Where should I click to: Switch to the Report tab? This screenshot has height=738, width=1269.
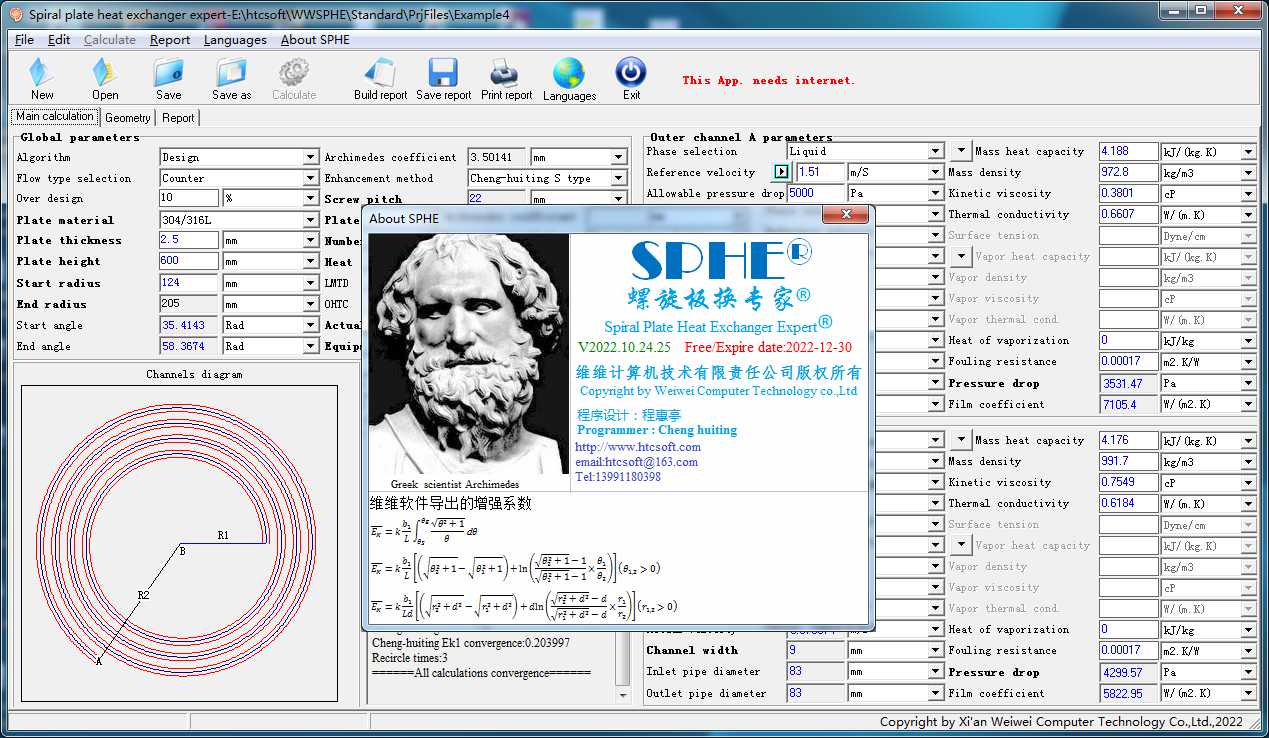[178, 118]
